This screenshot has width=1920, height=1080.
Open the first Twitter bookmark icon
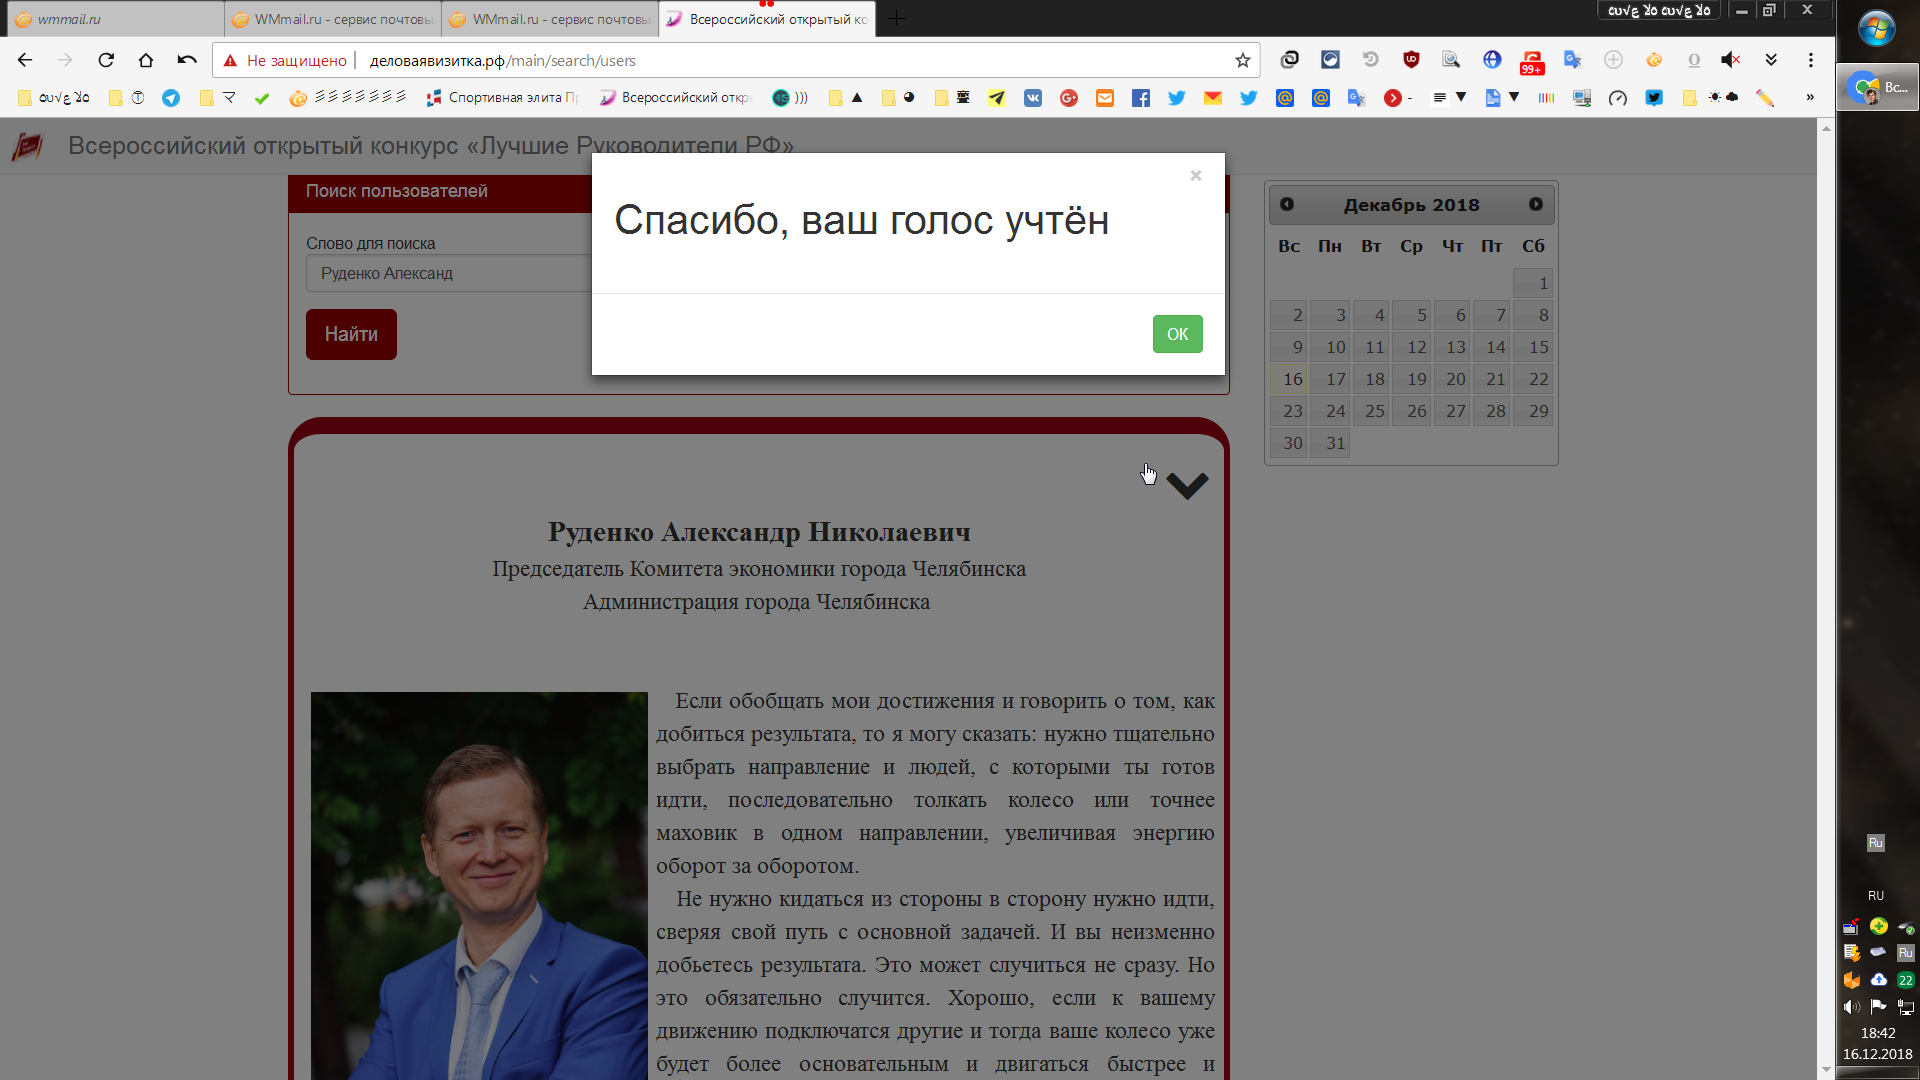(1177, 98)
